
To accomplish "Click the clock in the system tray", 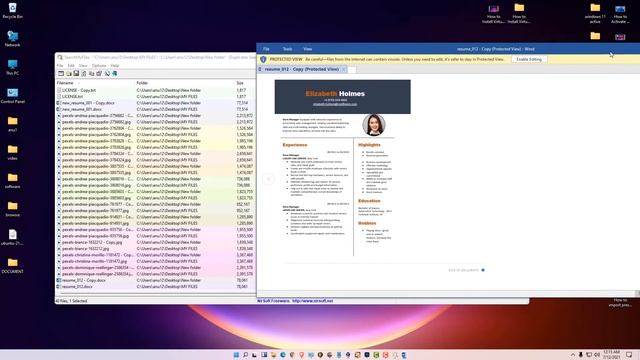I will pos(611,354).
